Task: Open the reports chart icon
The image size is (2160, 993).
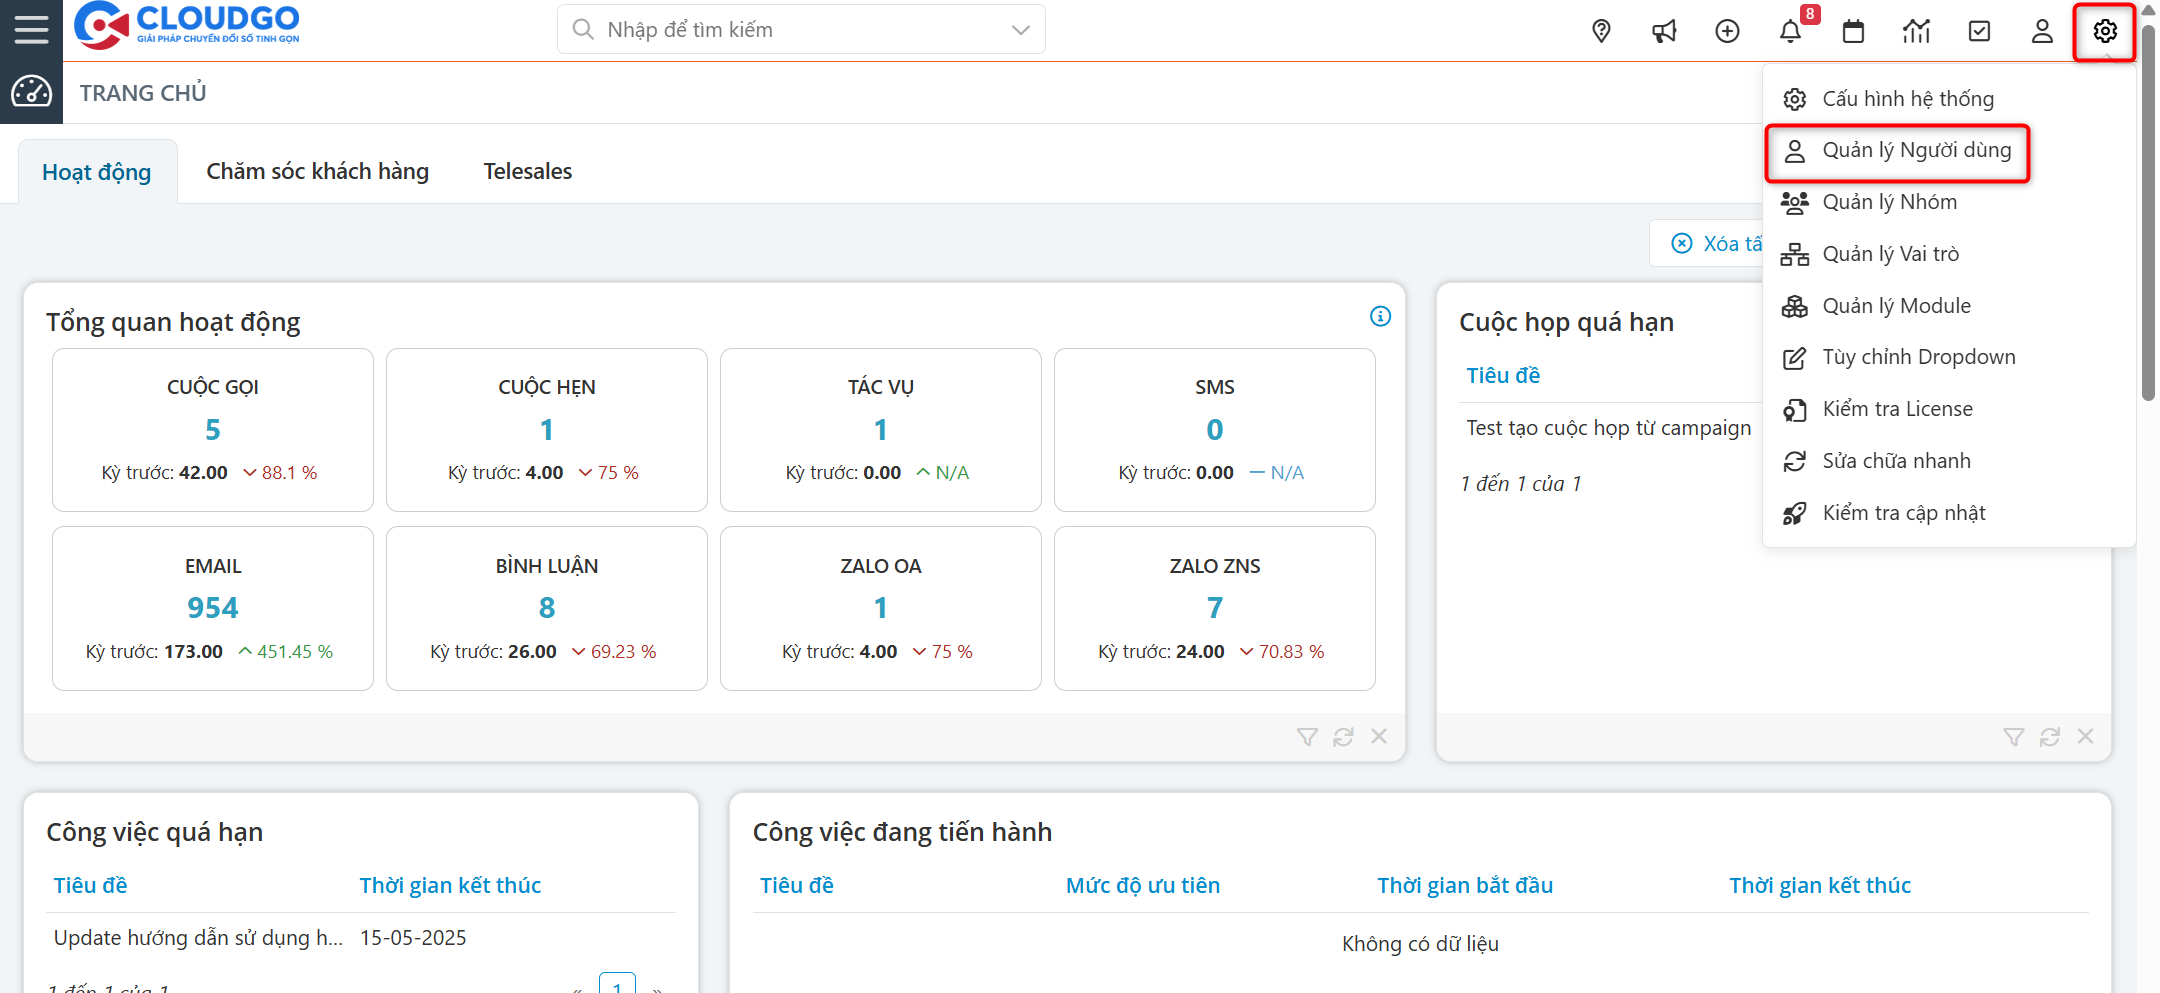Action: [1916, 31]
